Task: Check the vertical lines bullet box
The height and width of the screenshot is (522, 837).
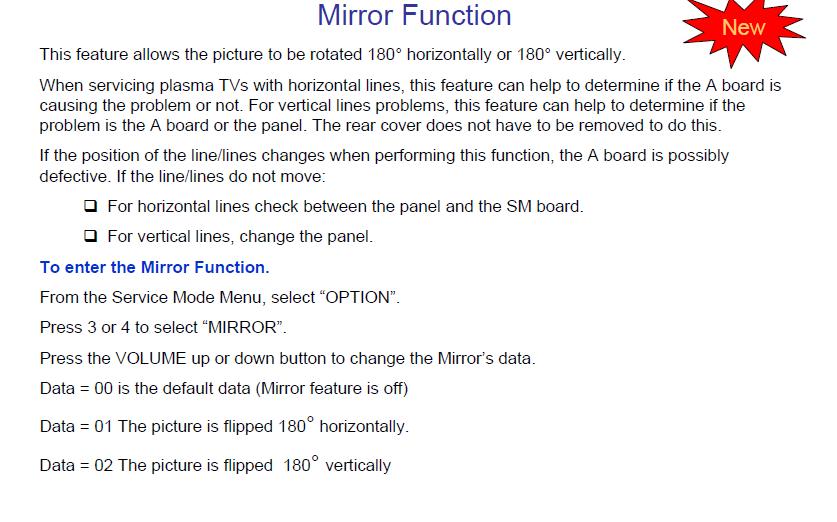Action: [91, 237]
